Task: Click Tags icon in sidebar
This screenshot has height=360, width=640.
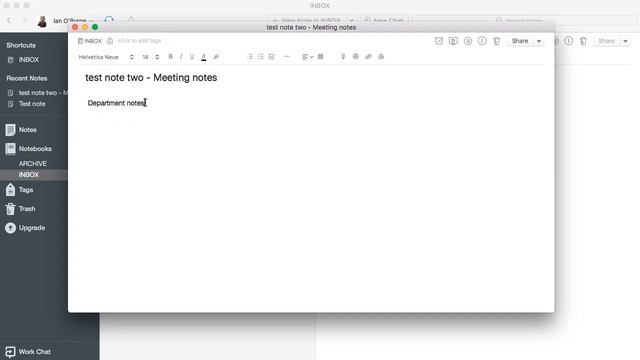Action: tap(11, 190)
